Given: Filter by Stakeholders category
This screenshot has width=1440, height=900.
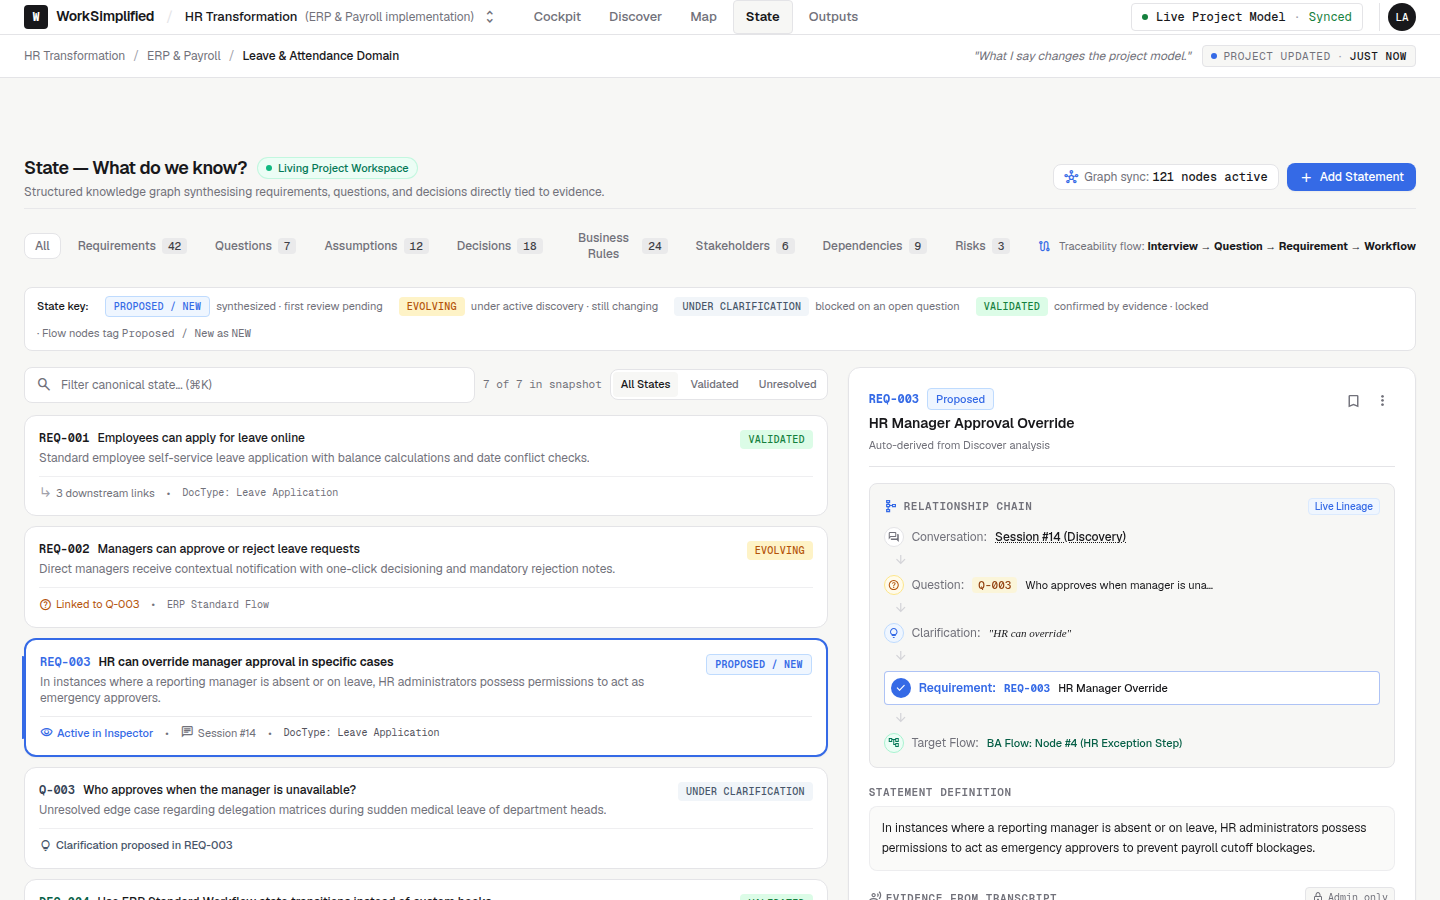Looking at the screenshot, I should (745, 246).
